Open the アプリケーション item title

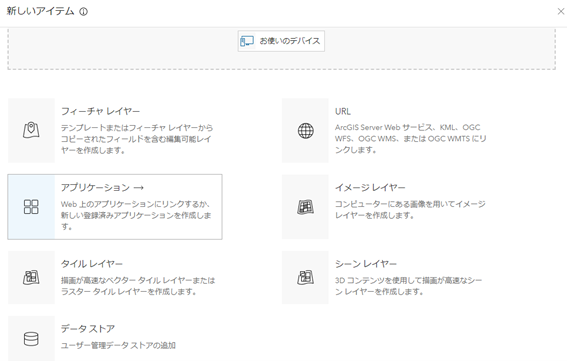point(95,187)
